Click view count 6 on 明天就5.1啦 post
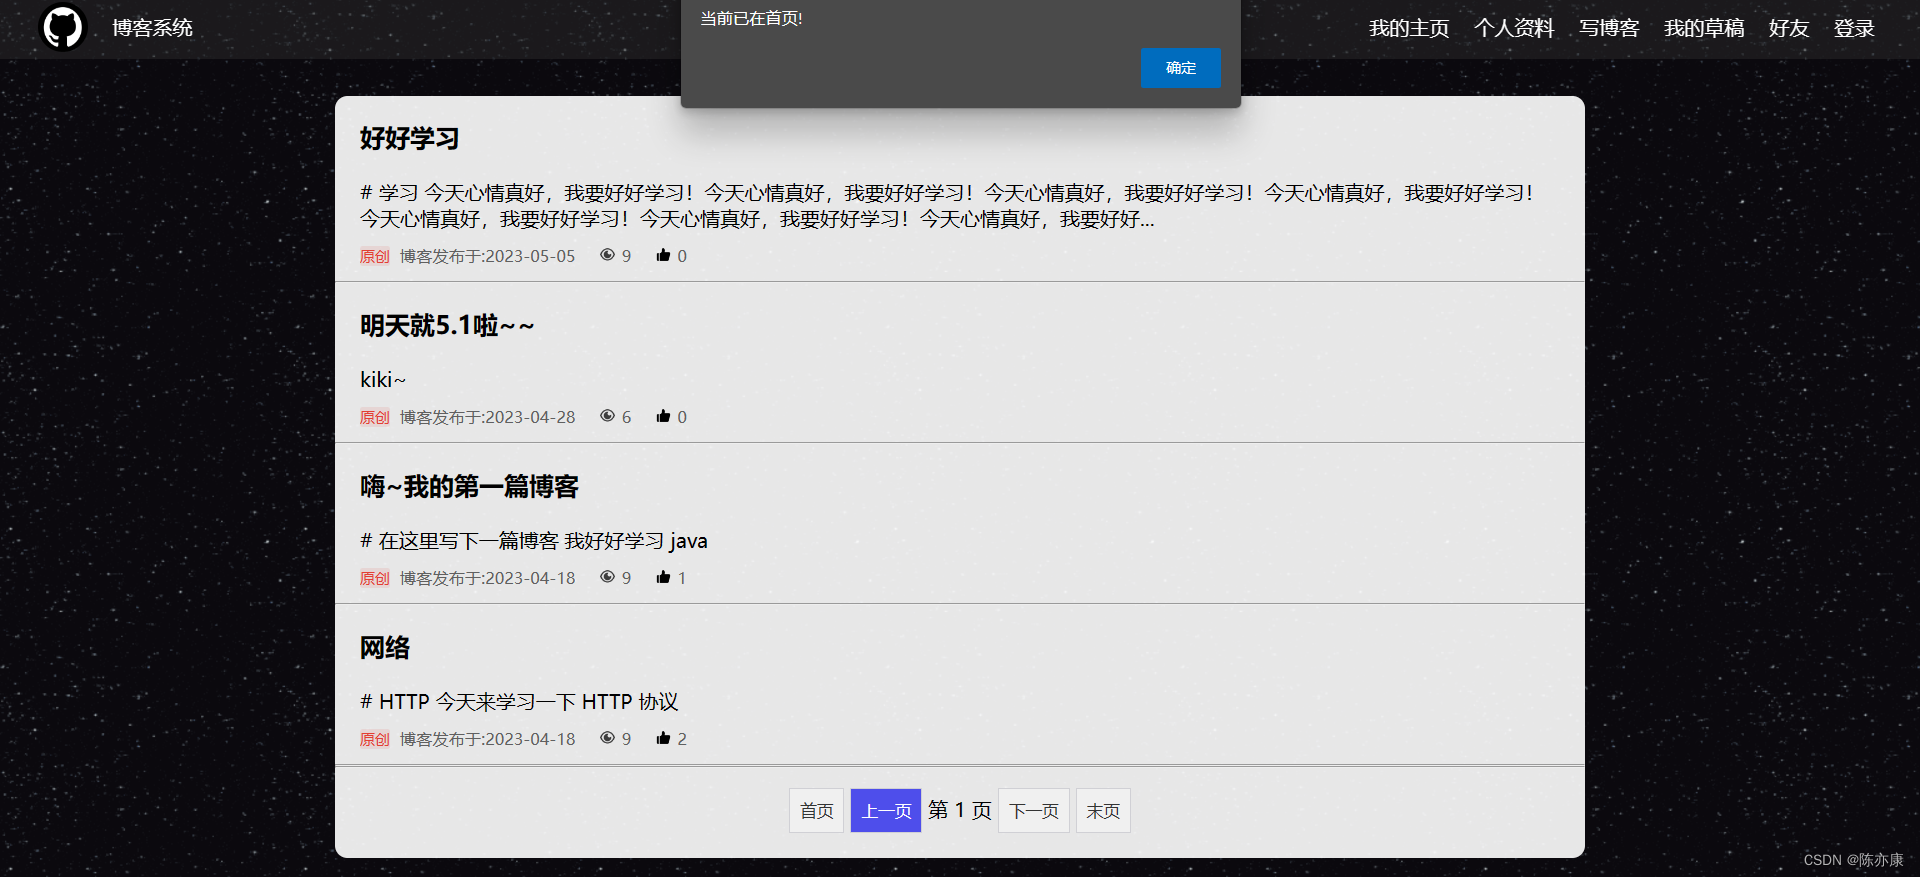The height and width of the screenshot is (877, 1920). [626, 417]
